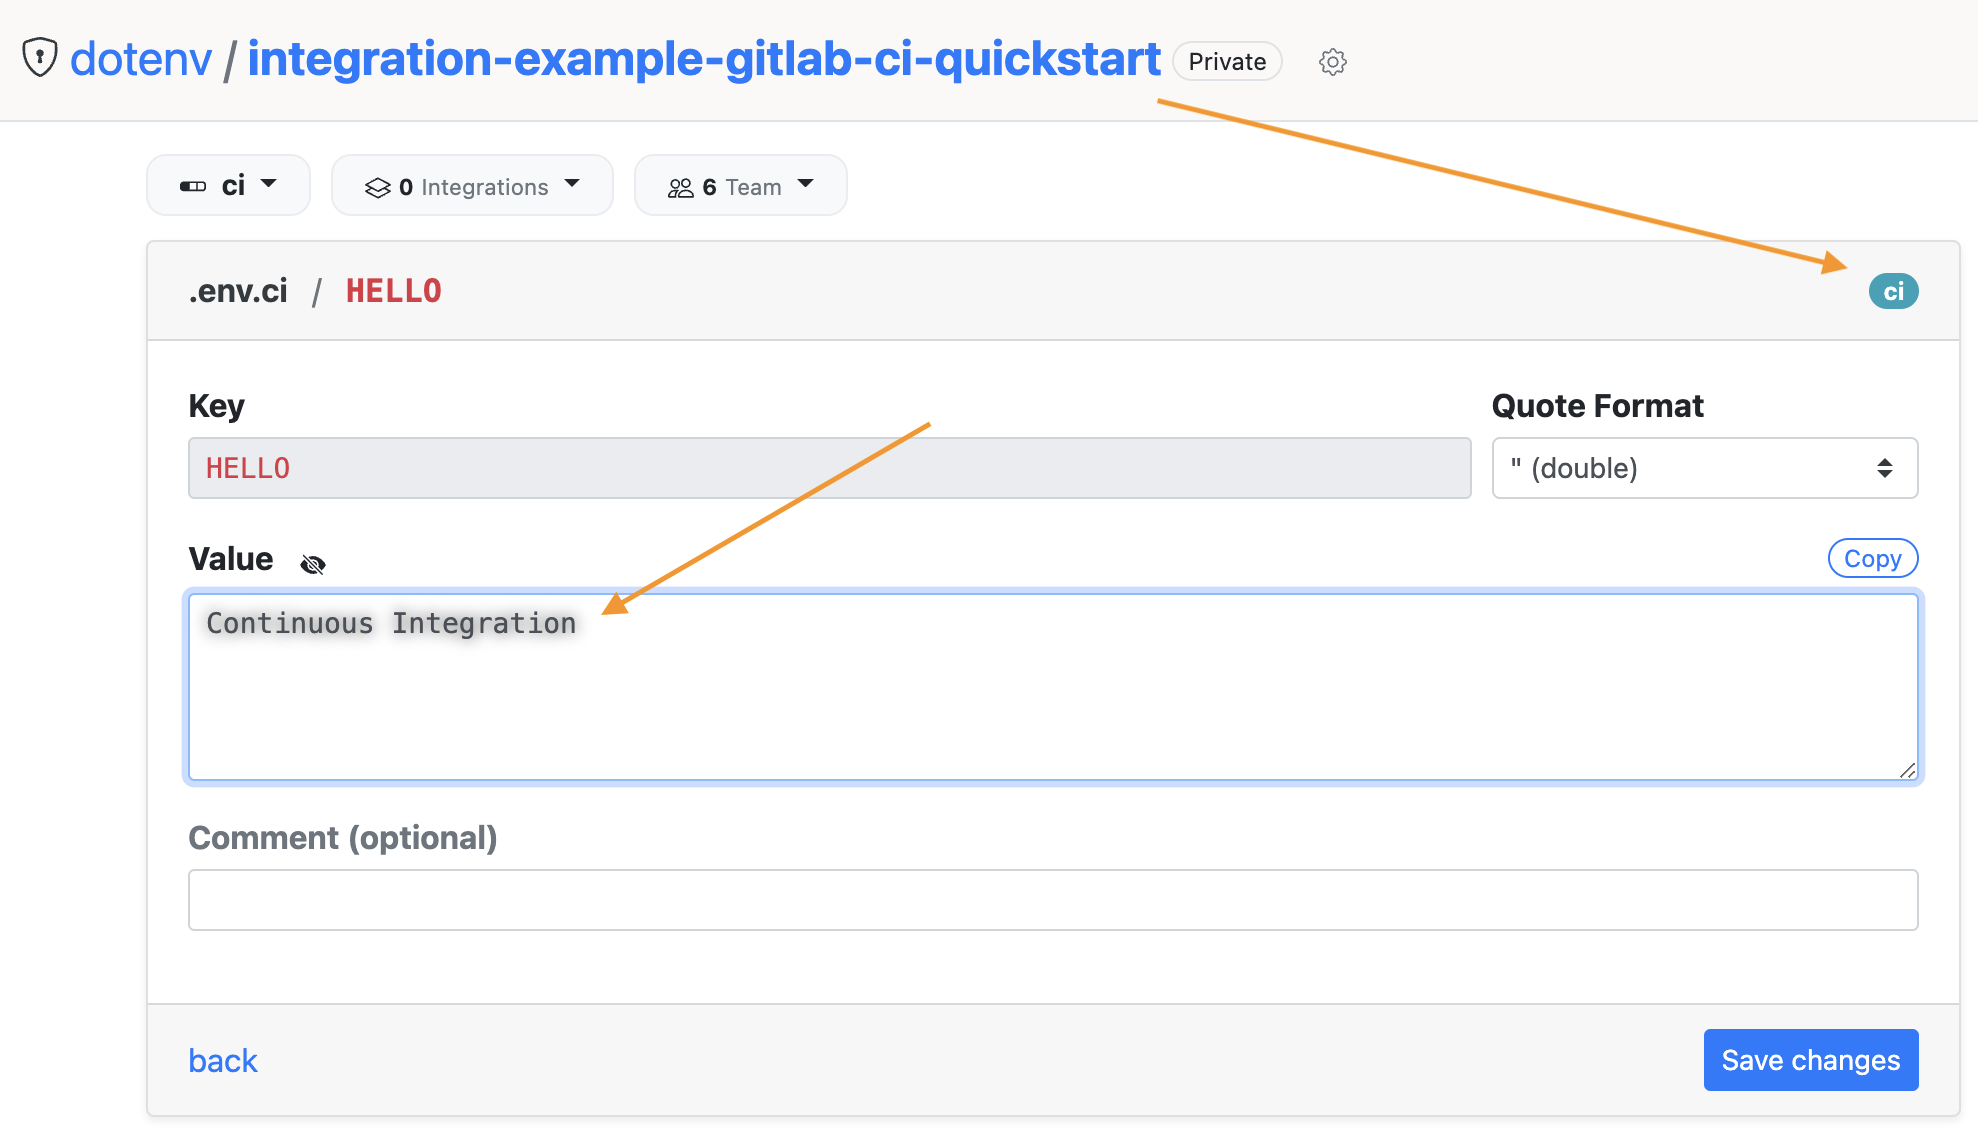Click Save changes button

1810,1060
